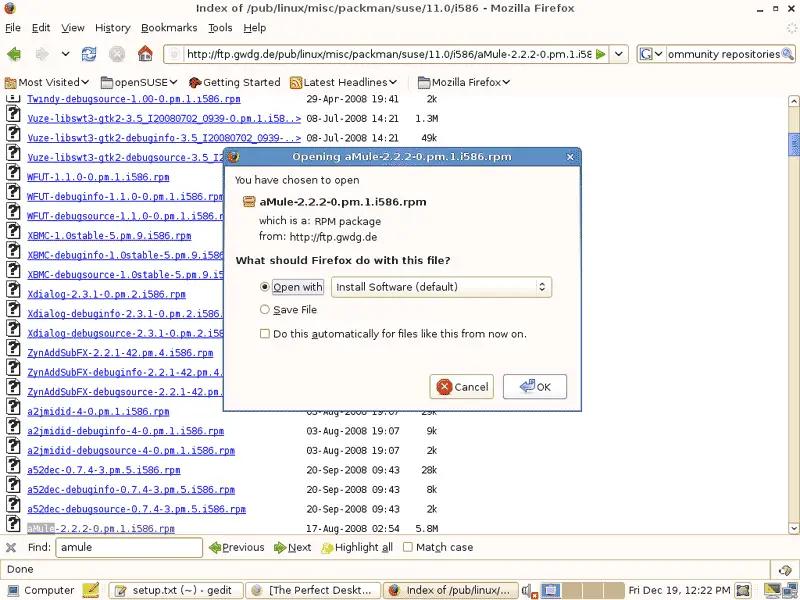Image resolution: width=800 pixels, height=600 pixels.
Task: Open the Computer menu in the panel
Action: click(x=42, y=590)
